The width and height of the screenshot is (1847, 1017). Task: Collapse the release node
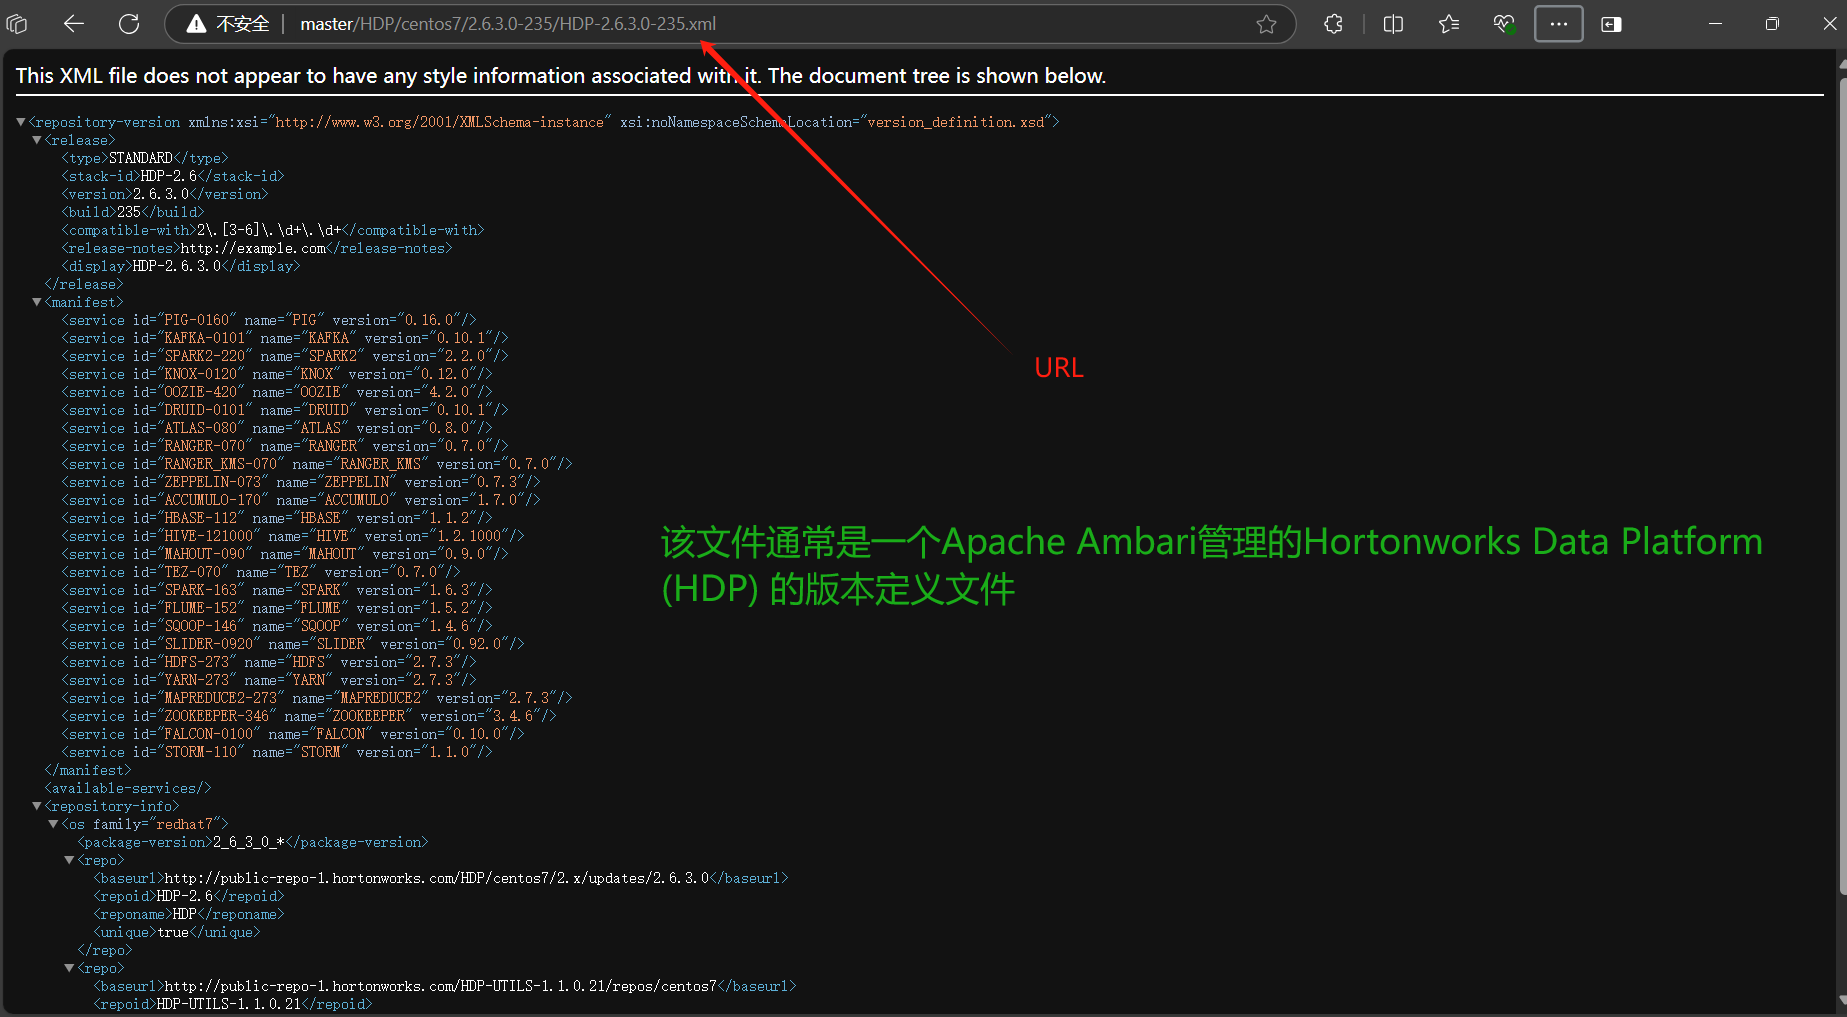point(37,140)
